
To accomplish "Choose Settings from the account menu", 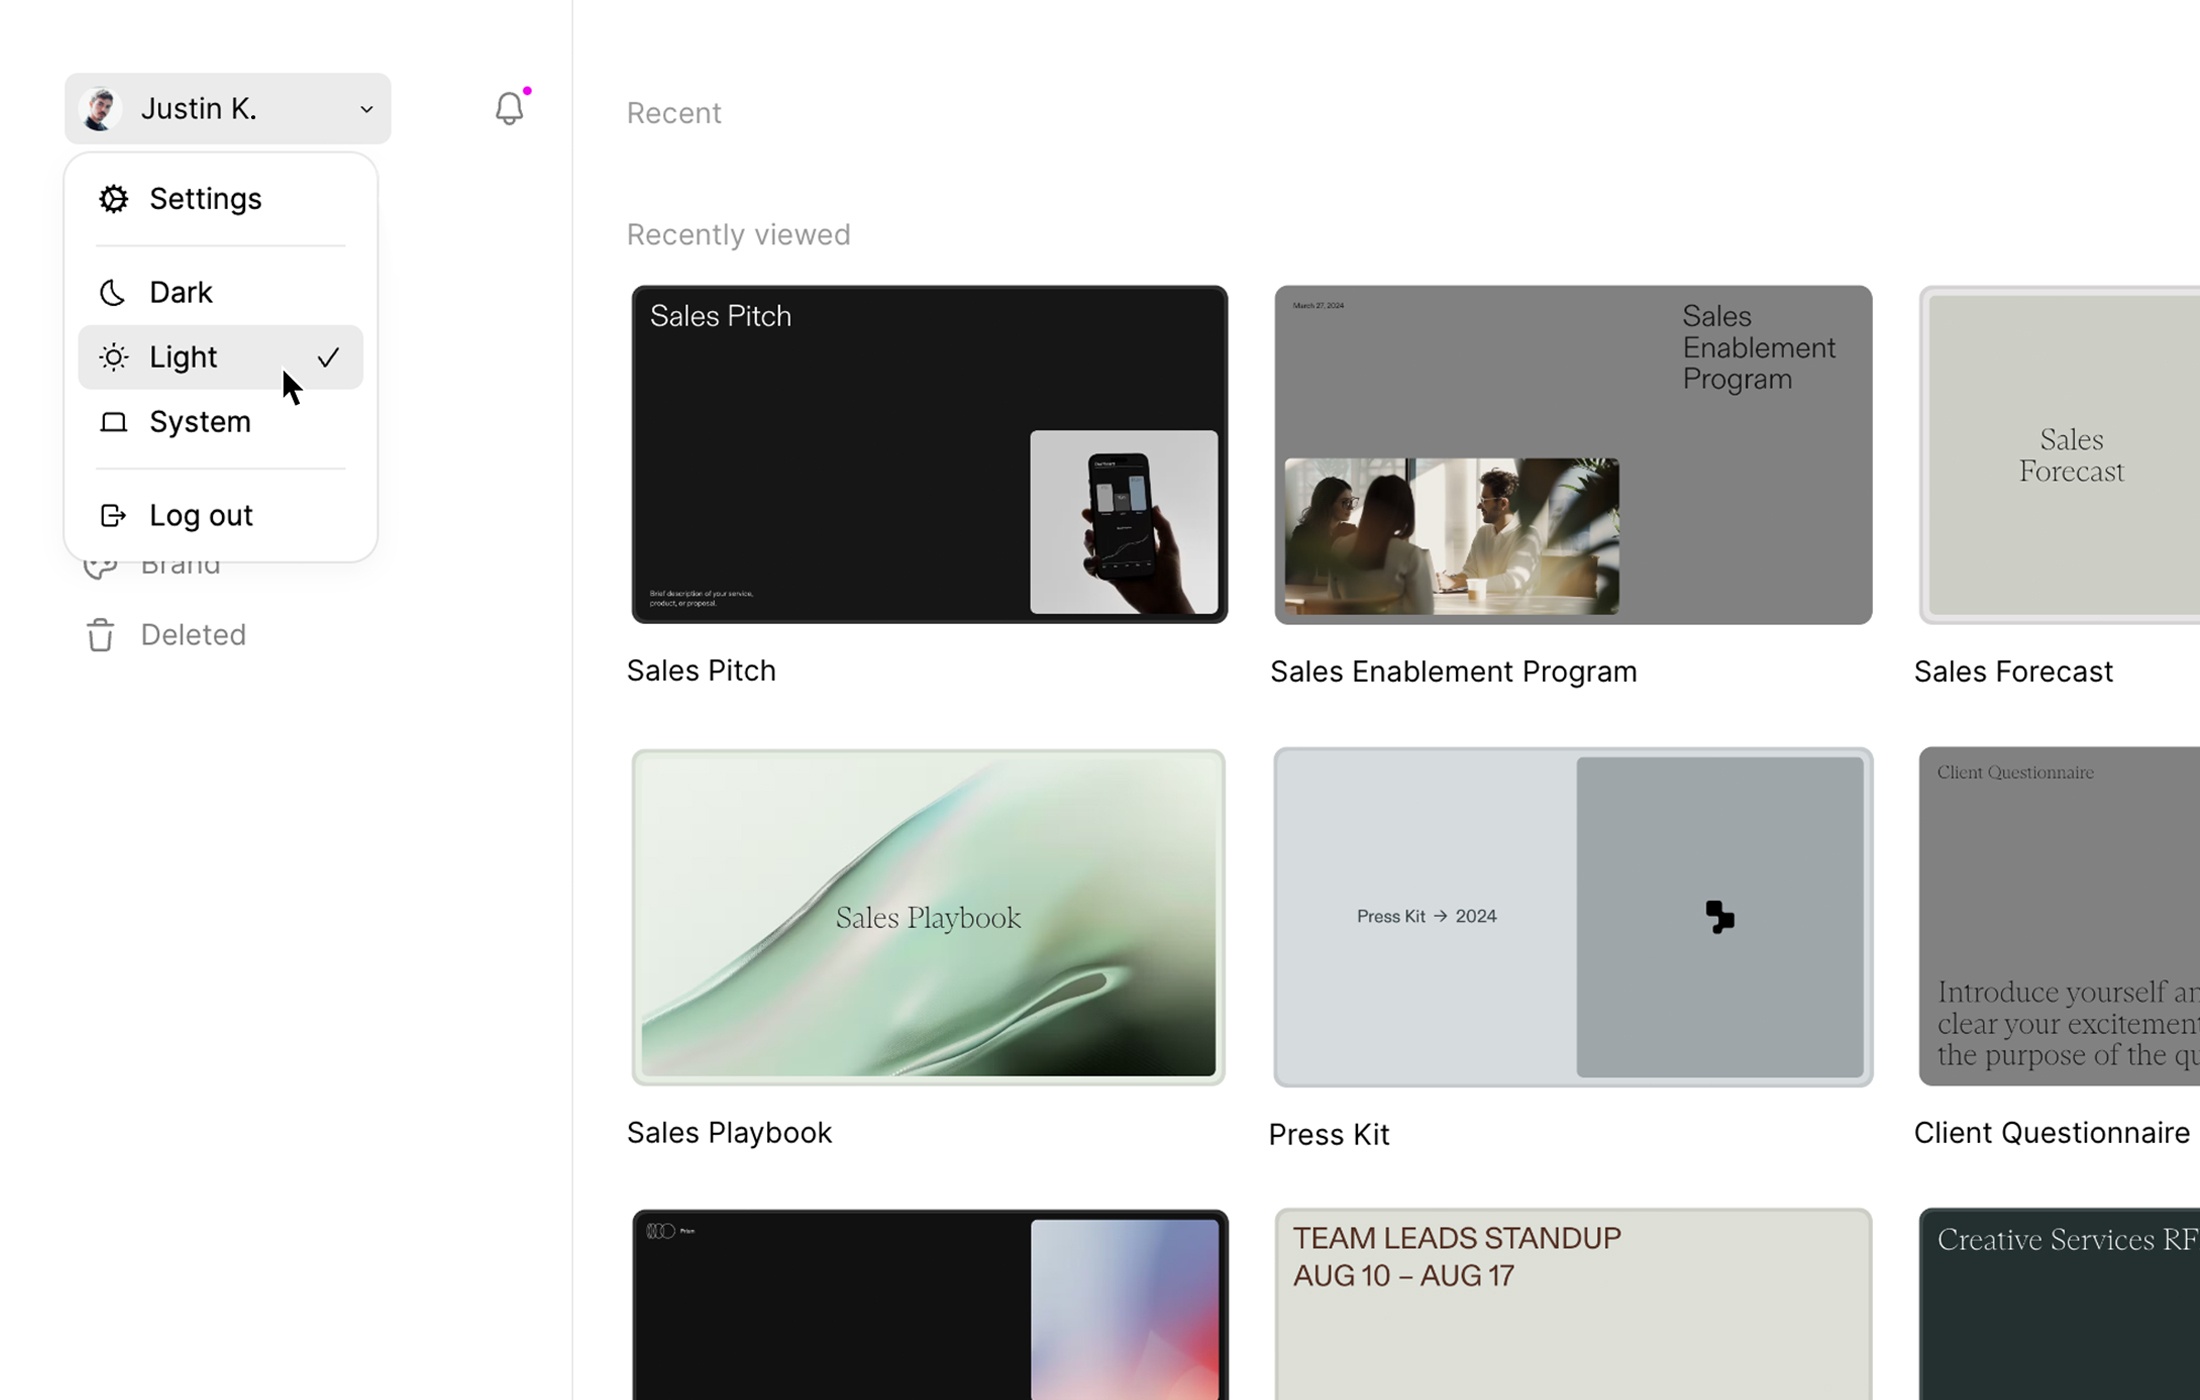I will coord(206,198).
